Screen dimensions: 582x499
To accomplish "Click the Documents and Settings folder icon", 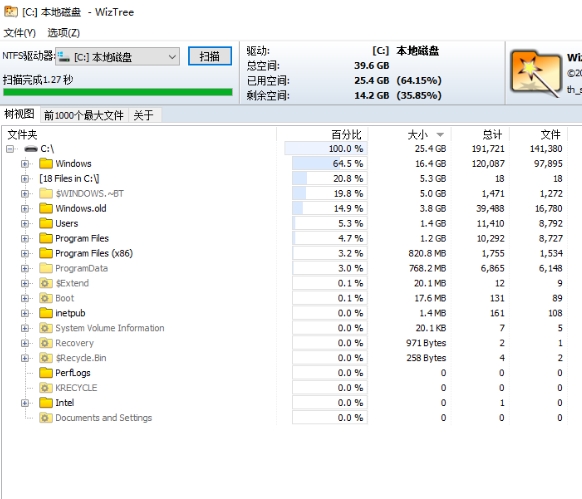I will click(46, 418).
